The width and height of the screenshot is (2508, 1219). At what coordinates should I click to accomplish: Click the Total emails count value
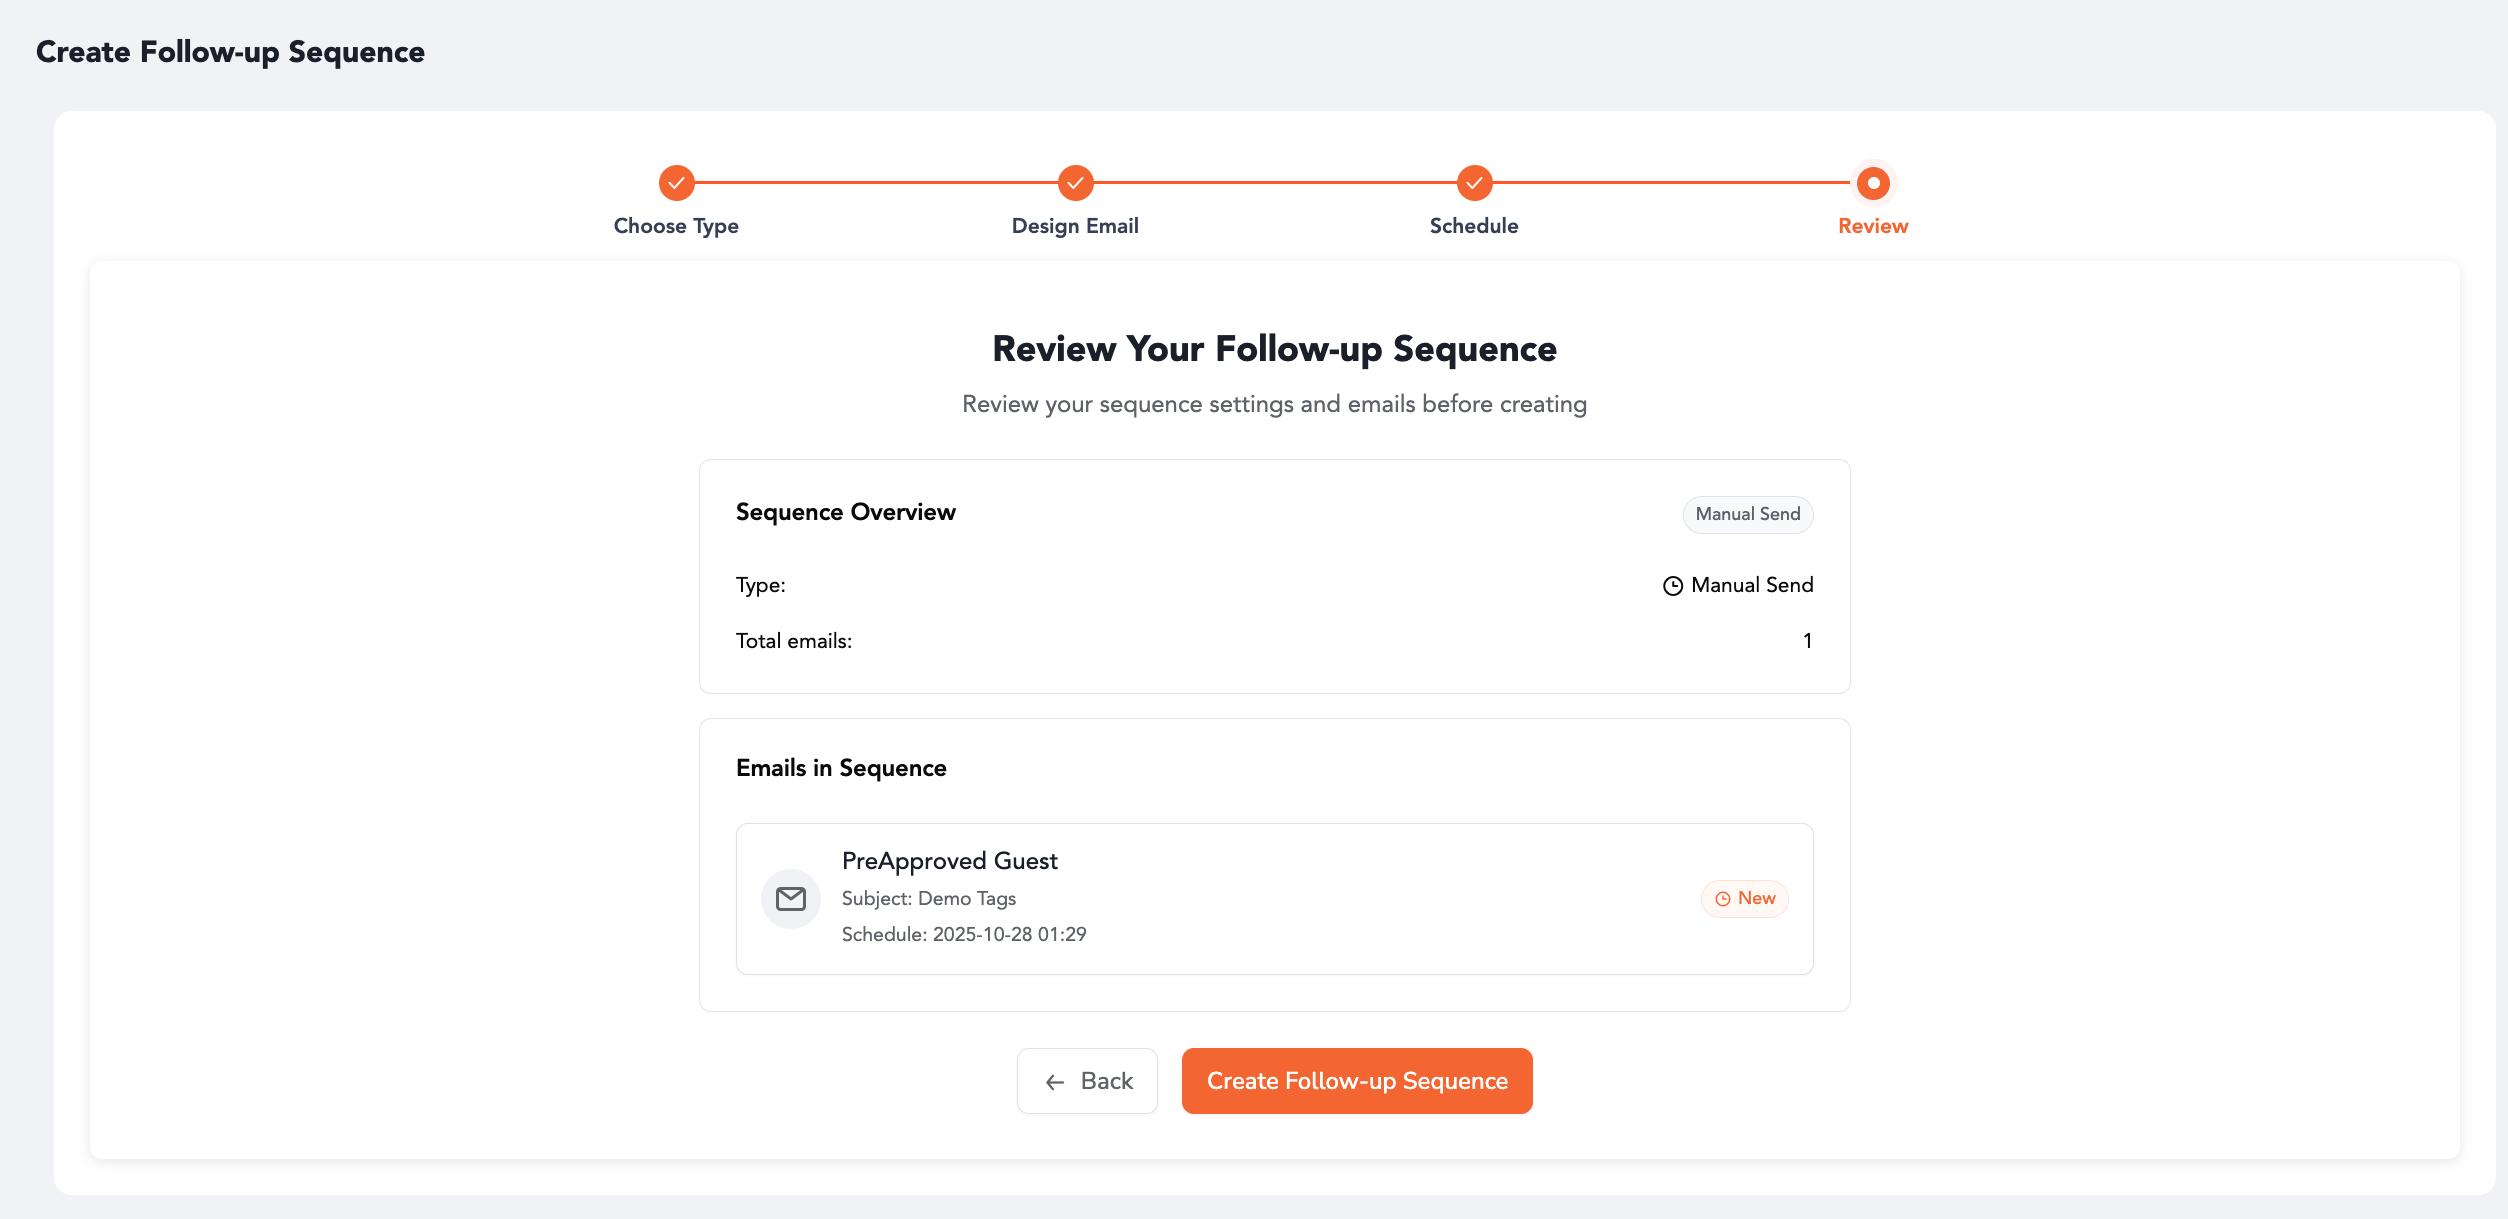click(1807, 641)
